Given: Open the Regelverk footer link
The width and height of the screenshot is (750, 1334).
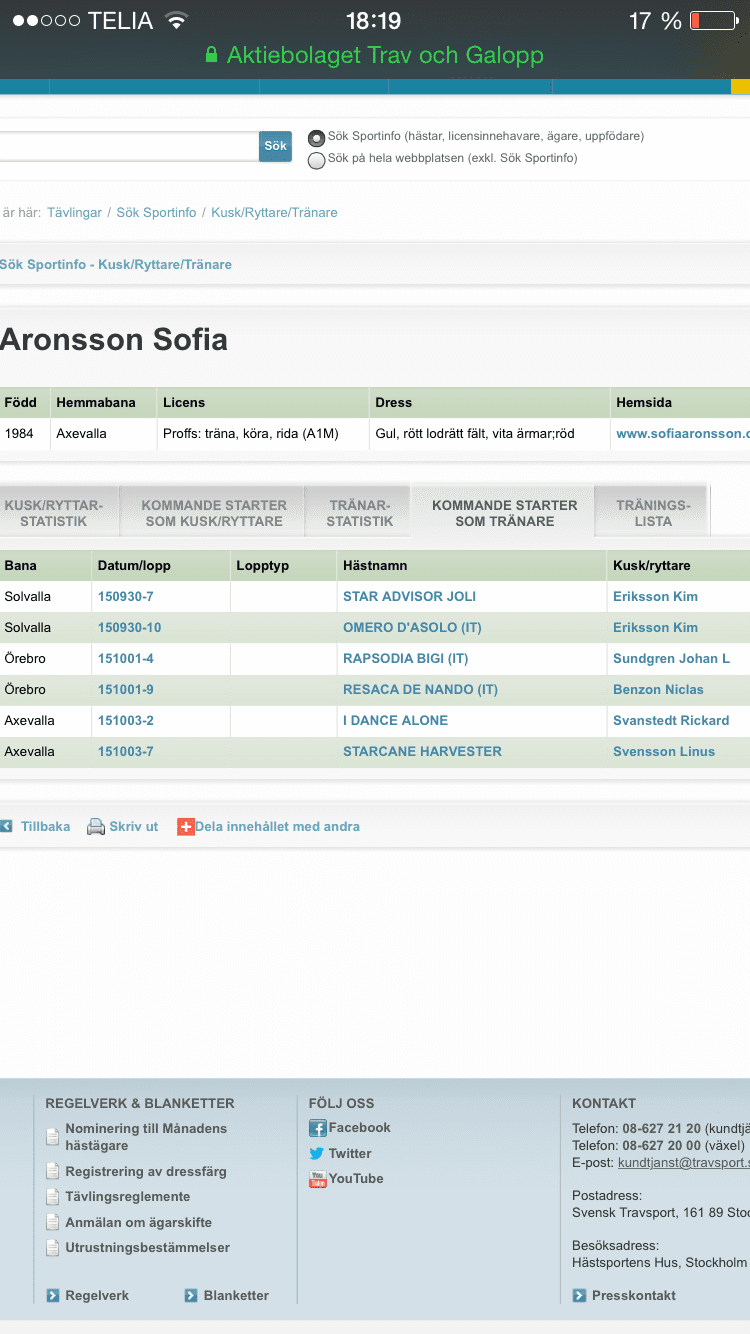Looking at the screenshot, I should click(97, 1296).
